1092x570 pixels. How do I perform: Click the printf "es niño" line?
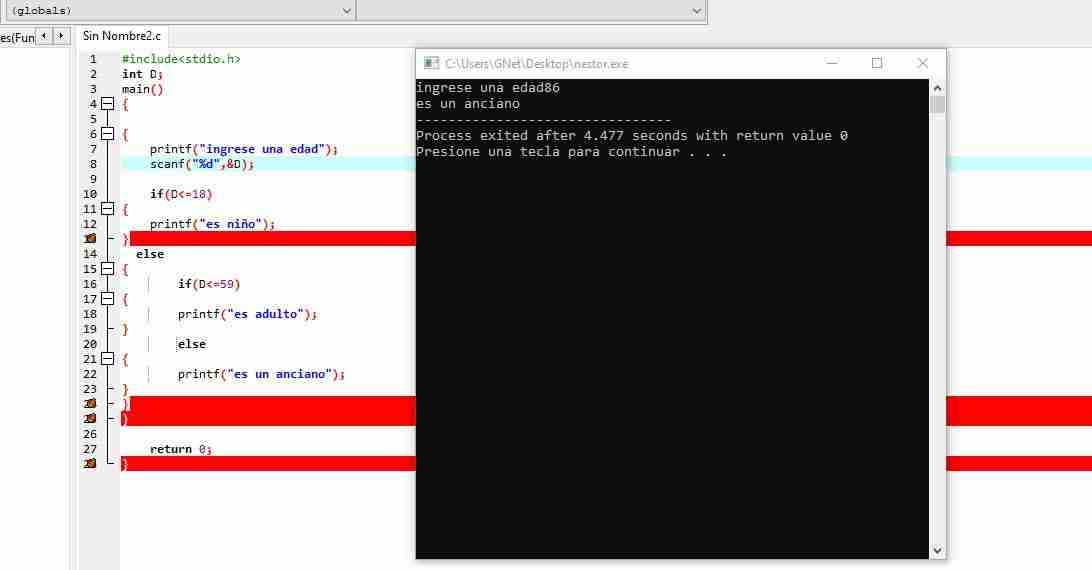[x=212, y=224]
